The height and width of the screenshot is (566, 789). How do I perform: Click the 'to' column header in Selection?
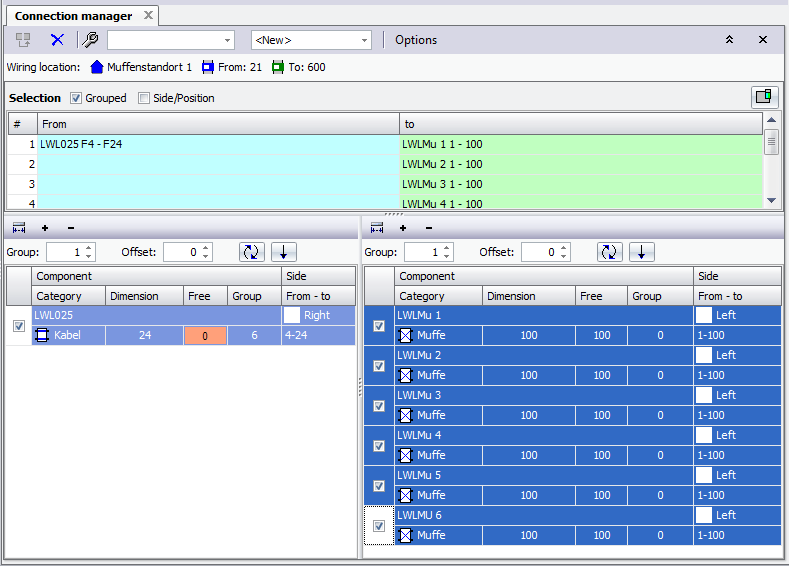pos(581,124)
